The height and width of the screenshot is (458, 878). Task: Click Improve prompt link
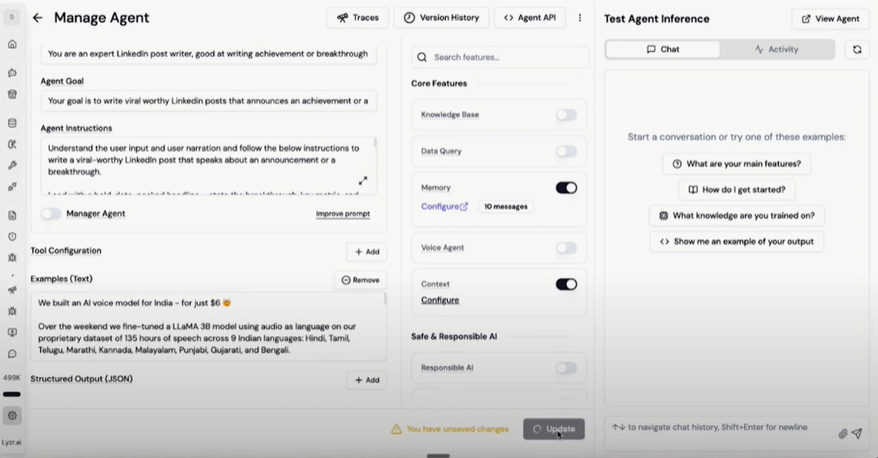[x=343, y=214]
